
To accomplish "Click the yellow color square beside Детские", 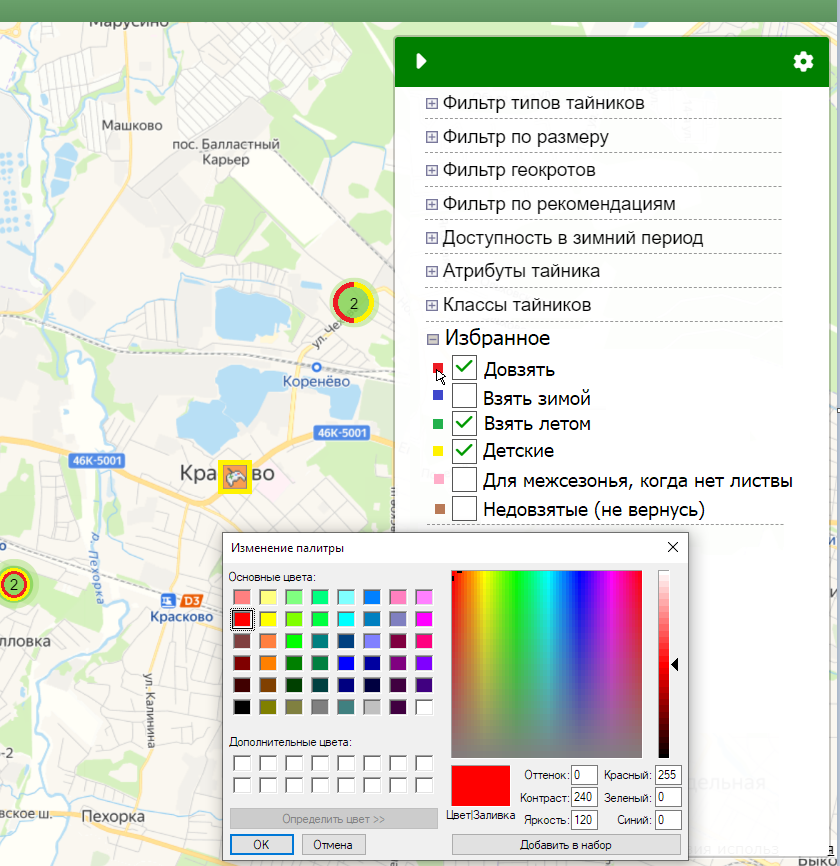I will point(438,451).
